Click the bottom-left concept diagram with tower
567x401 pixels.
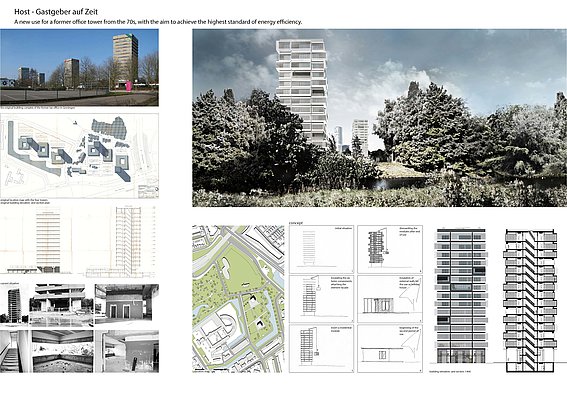[321, 349]
